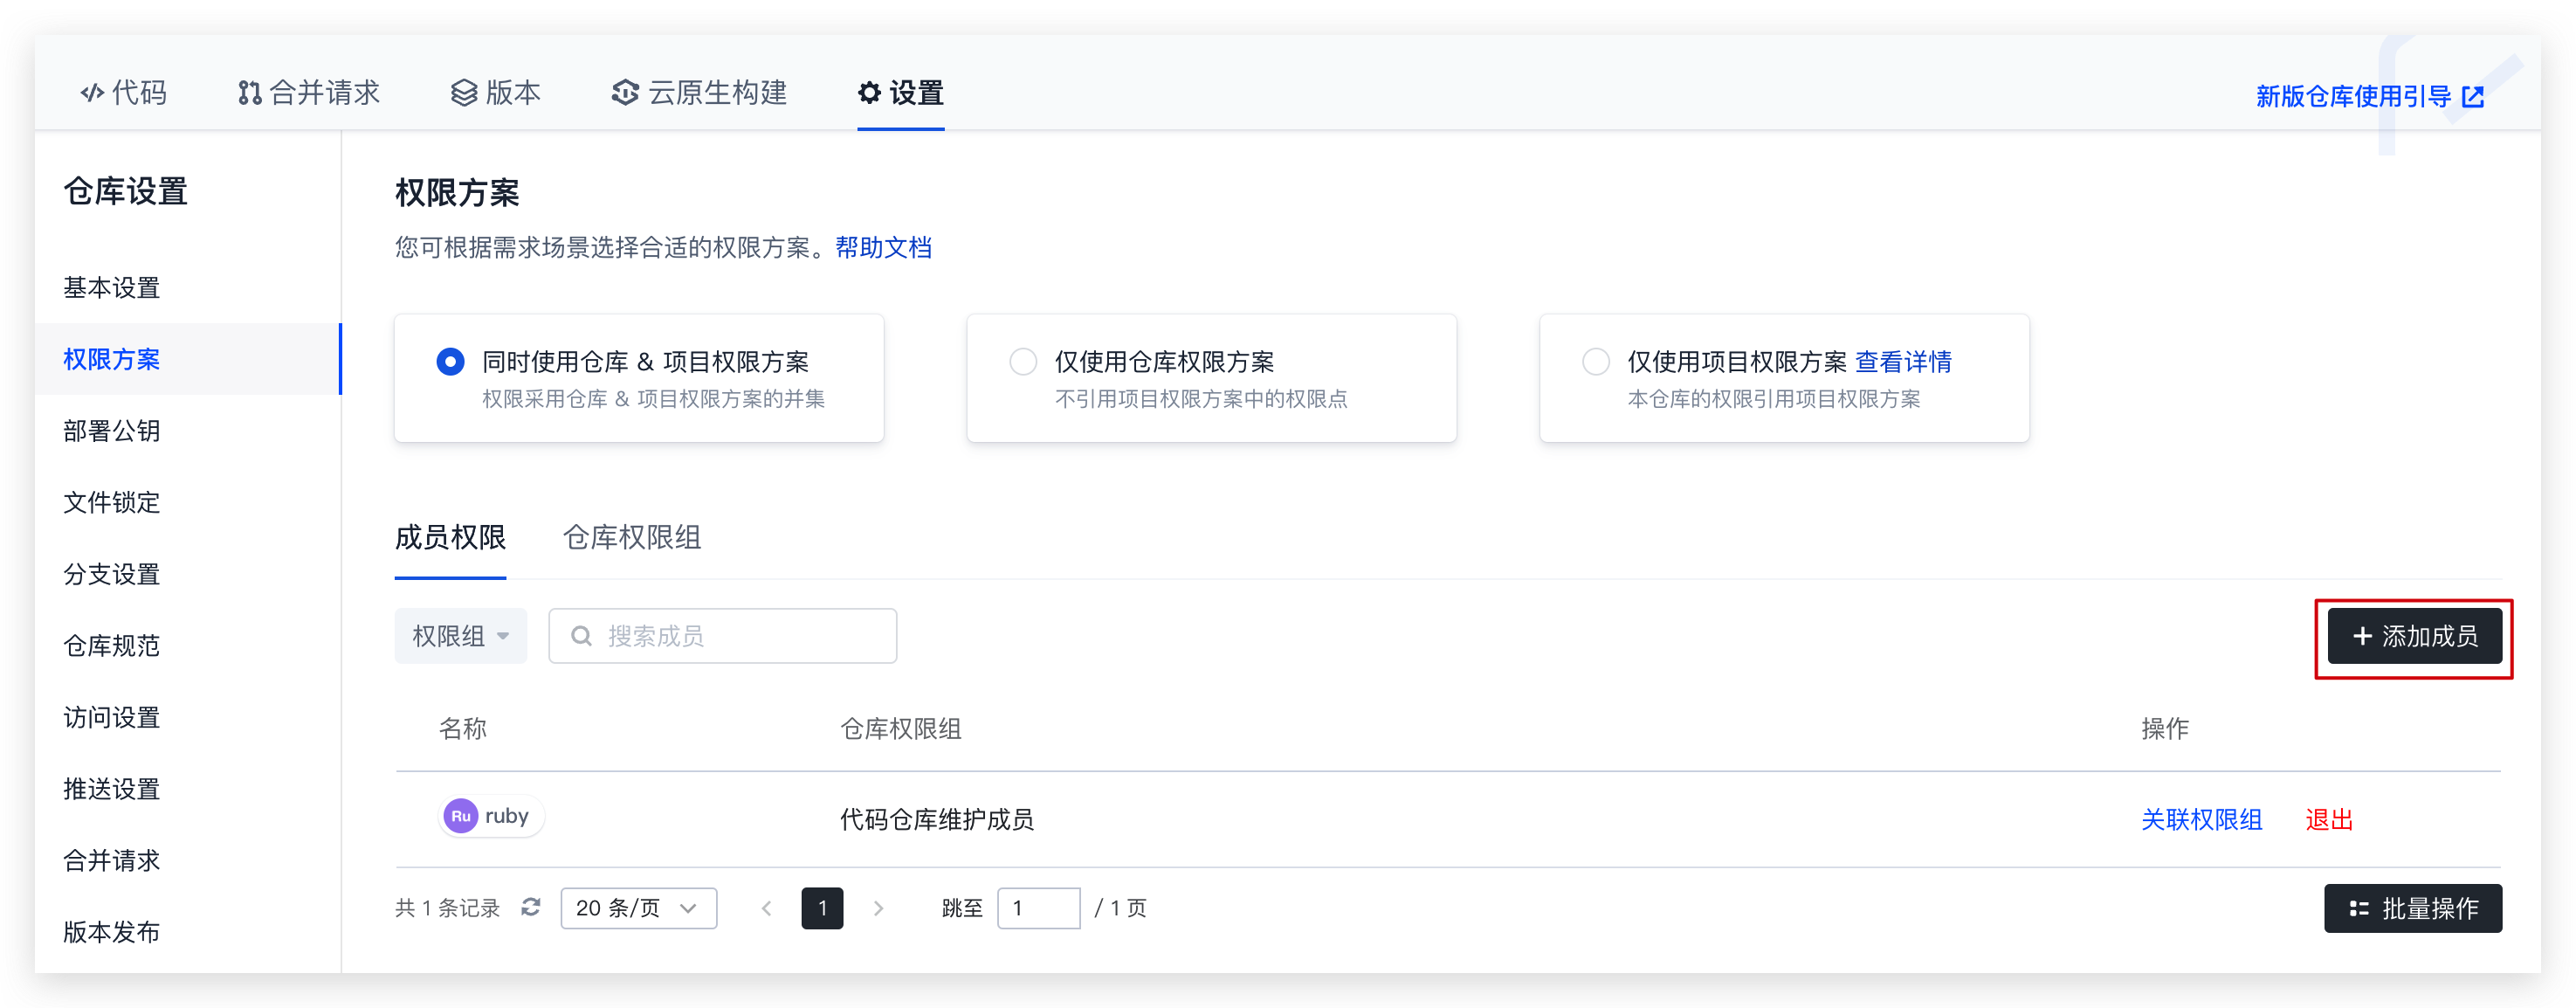
Task: Open the 版本 releases tab
Action: click(x=495, y=93)
